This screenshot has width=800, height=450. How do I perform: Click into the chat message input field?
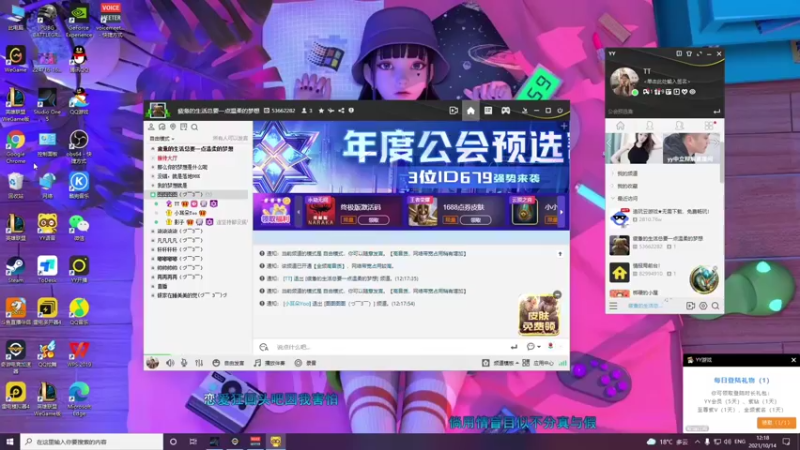[x=388, y=347]
